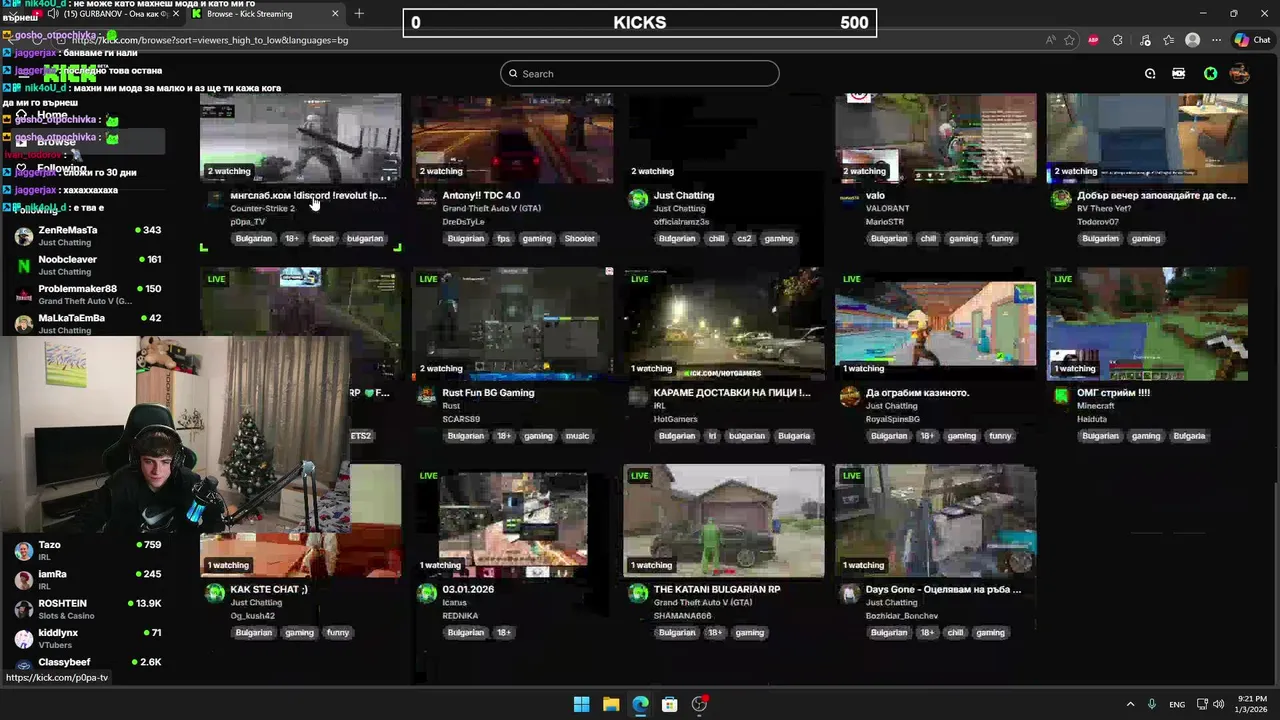Open Days Gone stream title by Bozhidar_Bonchev

943,589
